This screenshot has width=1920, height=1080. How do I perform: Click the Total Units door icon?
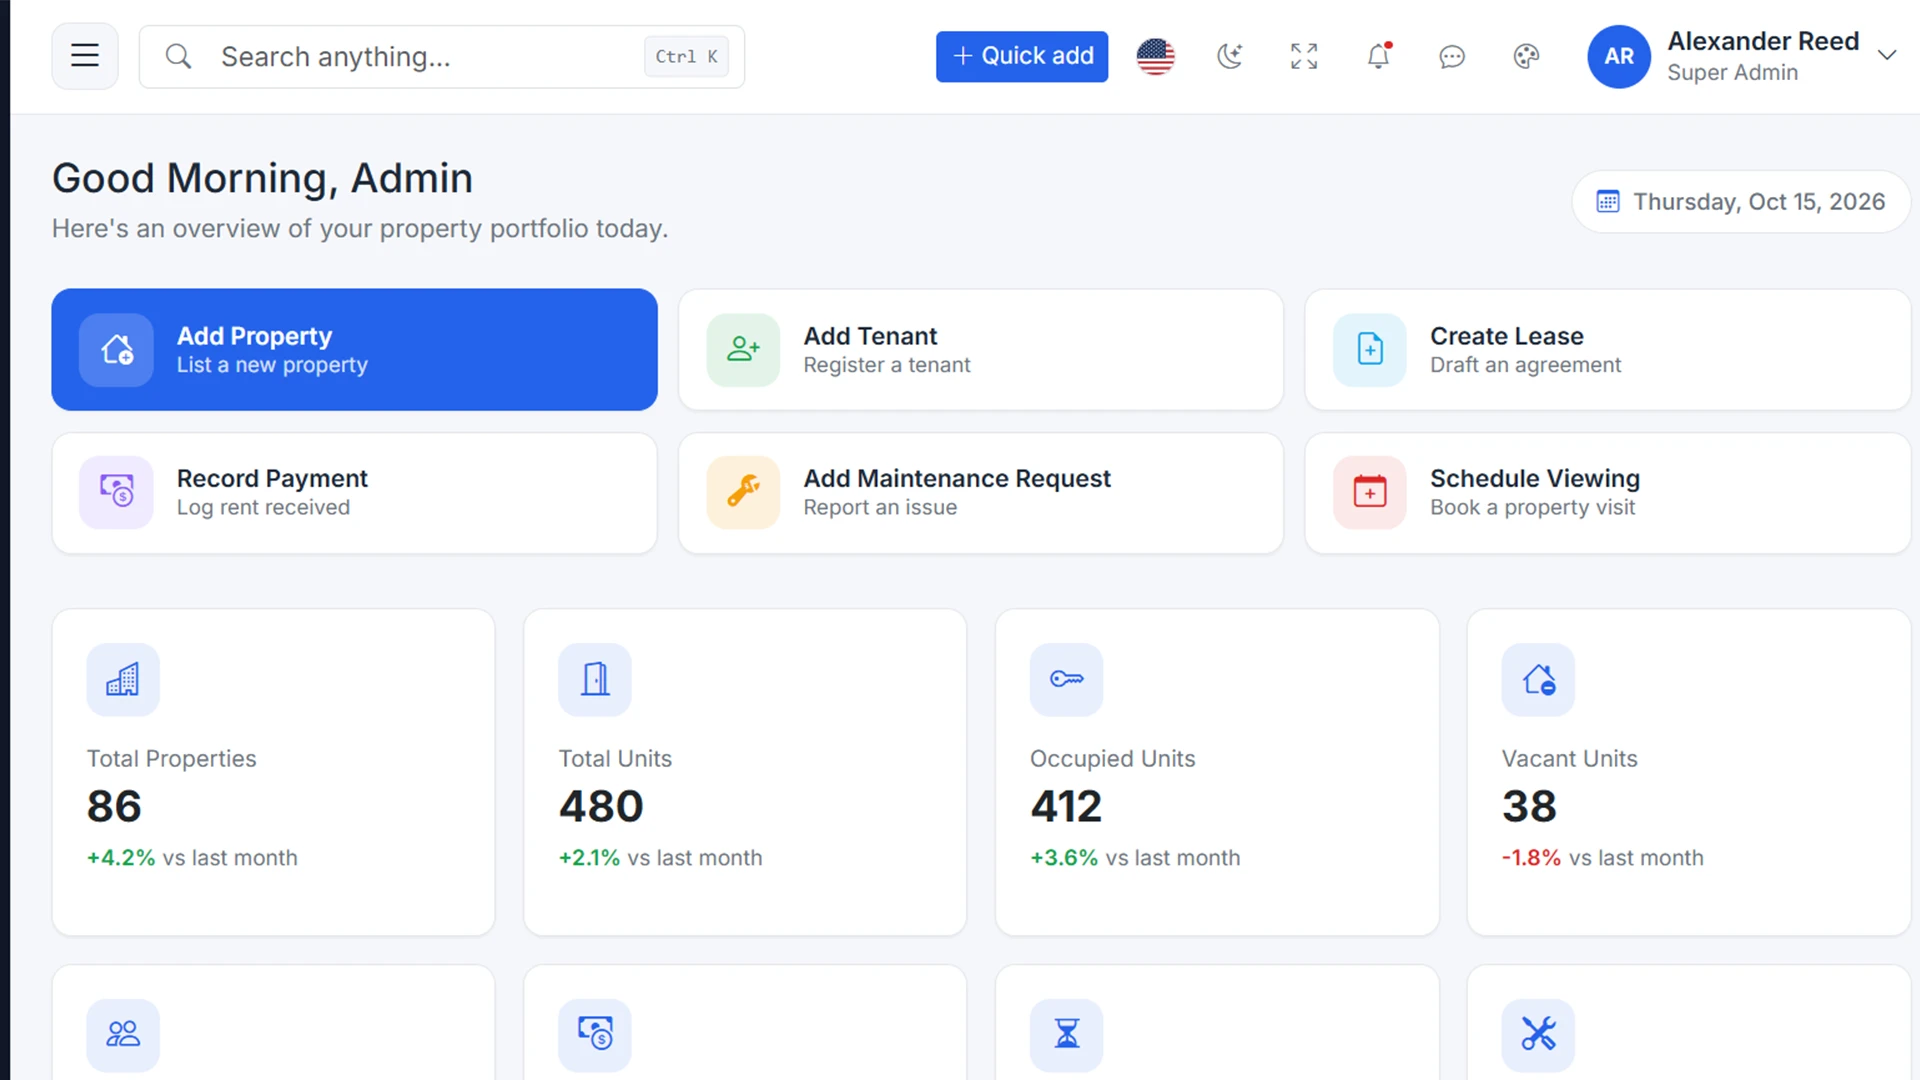(x=595, y=680)
